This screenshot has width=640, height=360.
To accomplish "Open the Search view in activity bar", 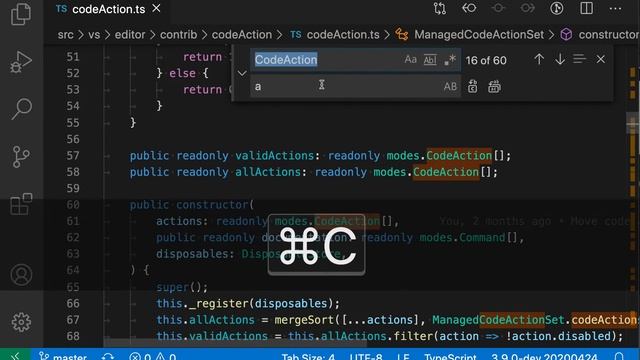I will (21, 109).
